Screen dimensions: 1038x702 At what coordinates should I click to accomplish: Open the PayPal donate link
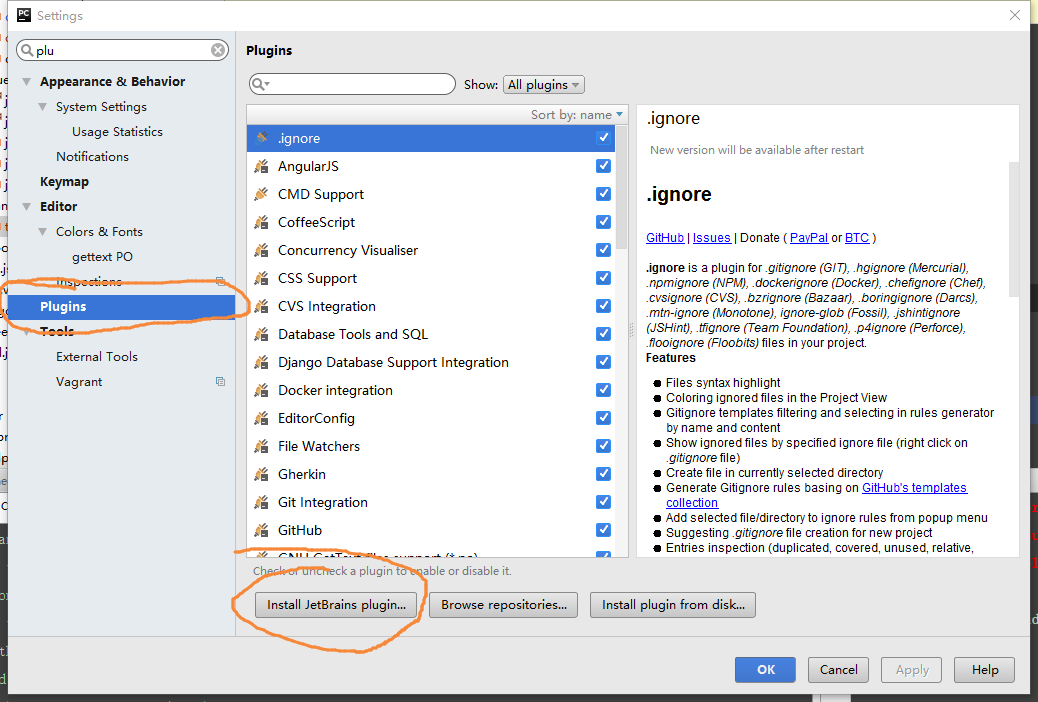click(x=808, y=238)
